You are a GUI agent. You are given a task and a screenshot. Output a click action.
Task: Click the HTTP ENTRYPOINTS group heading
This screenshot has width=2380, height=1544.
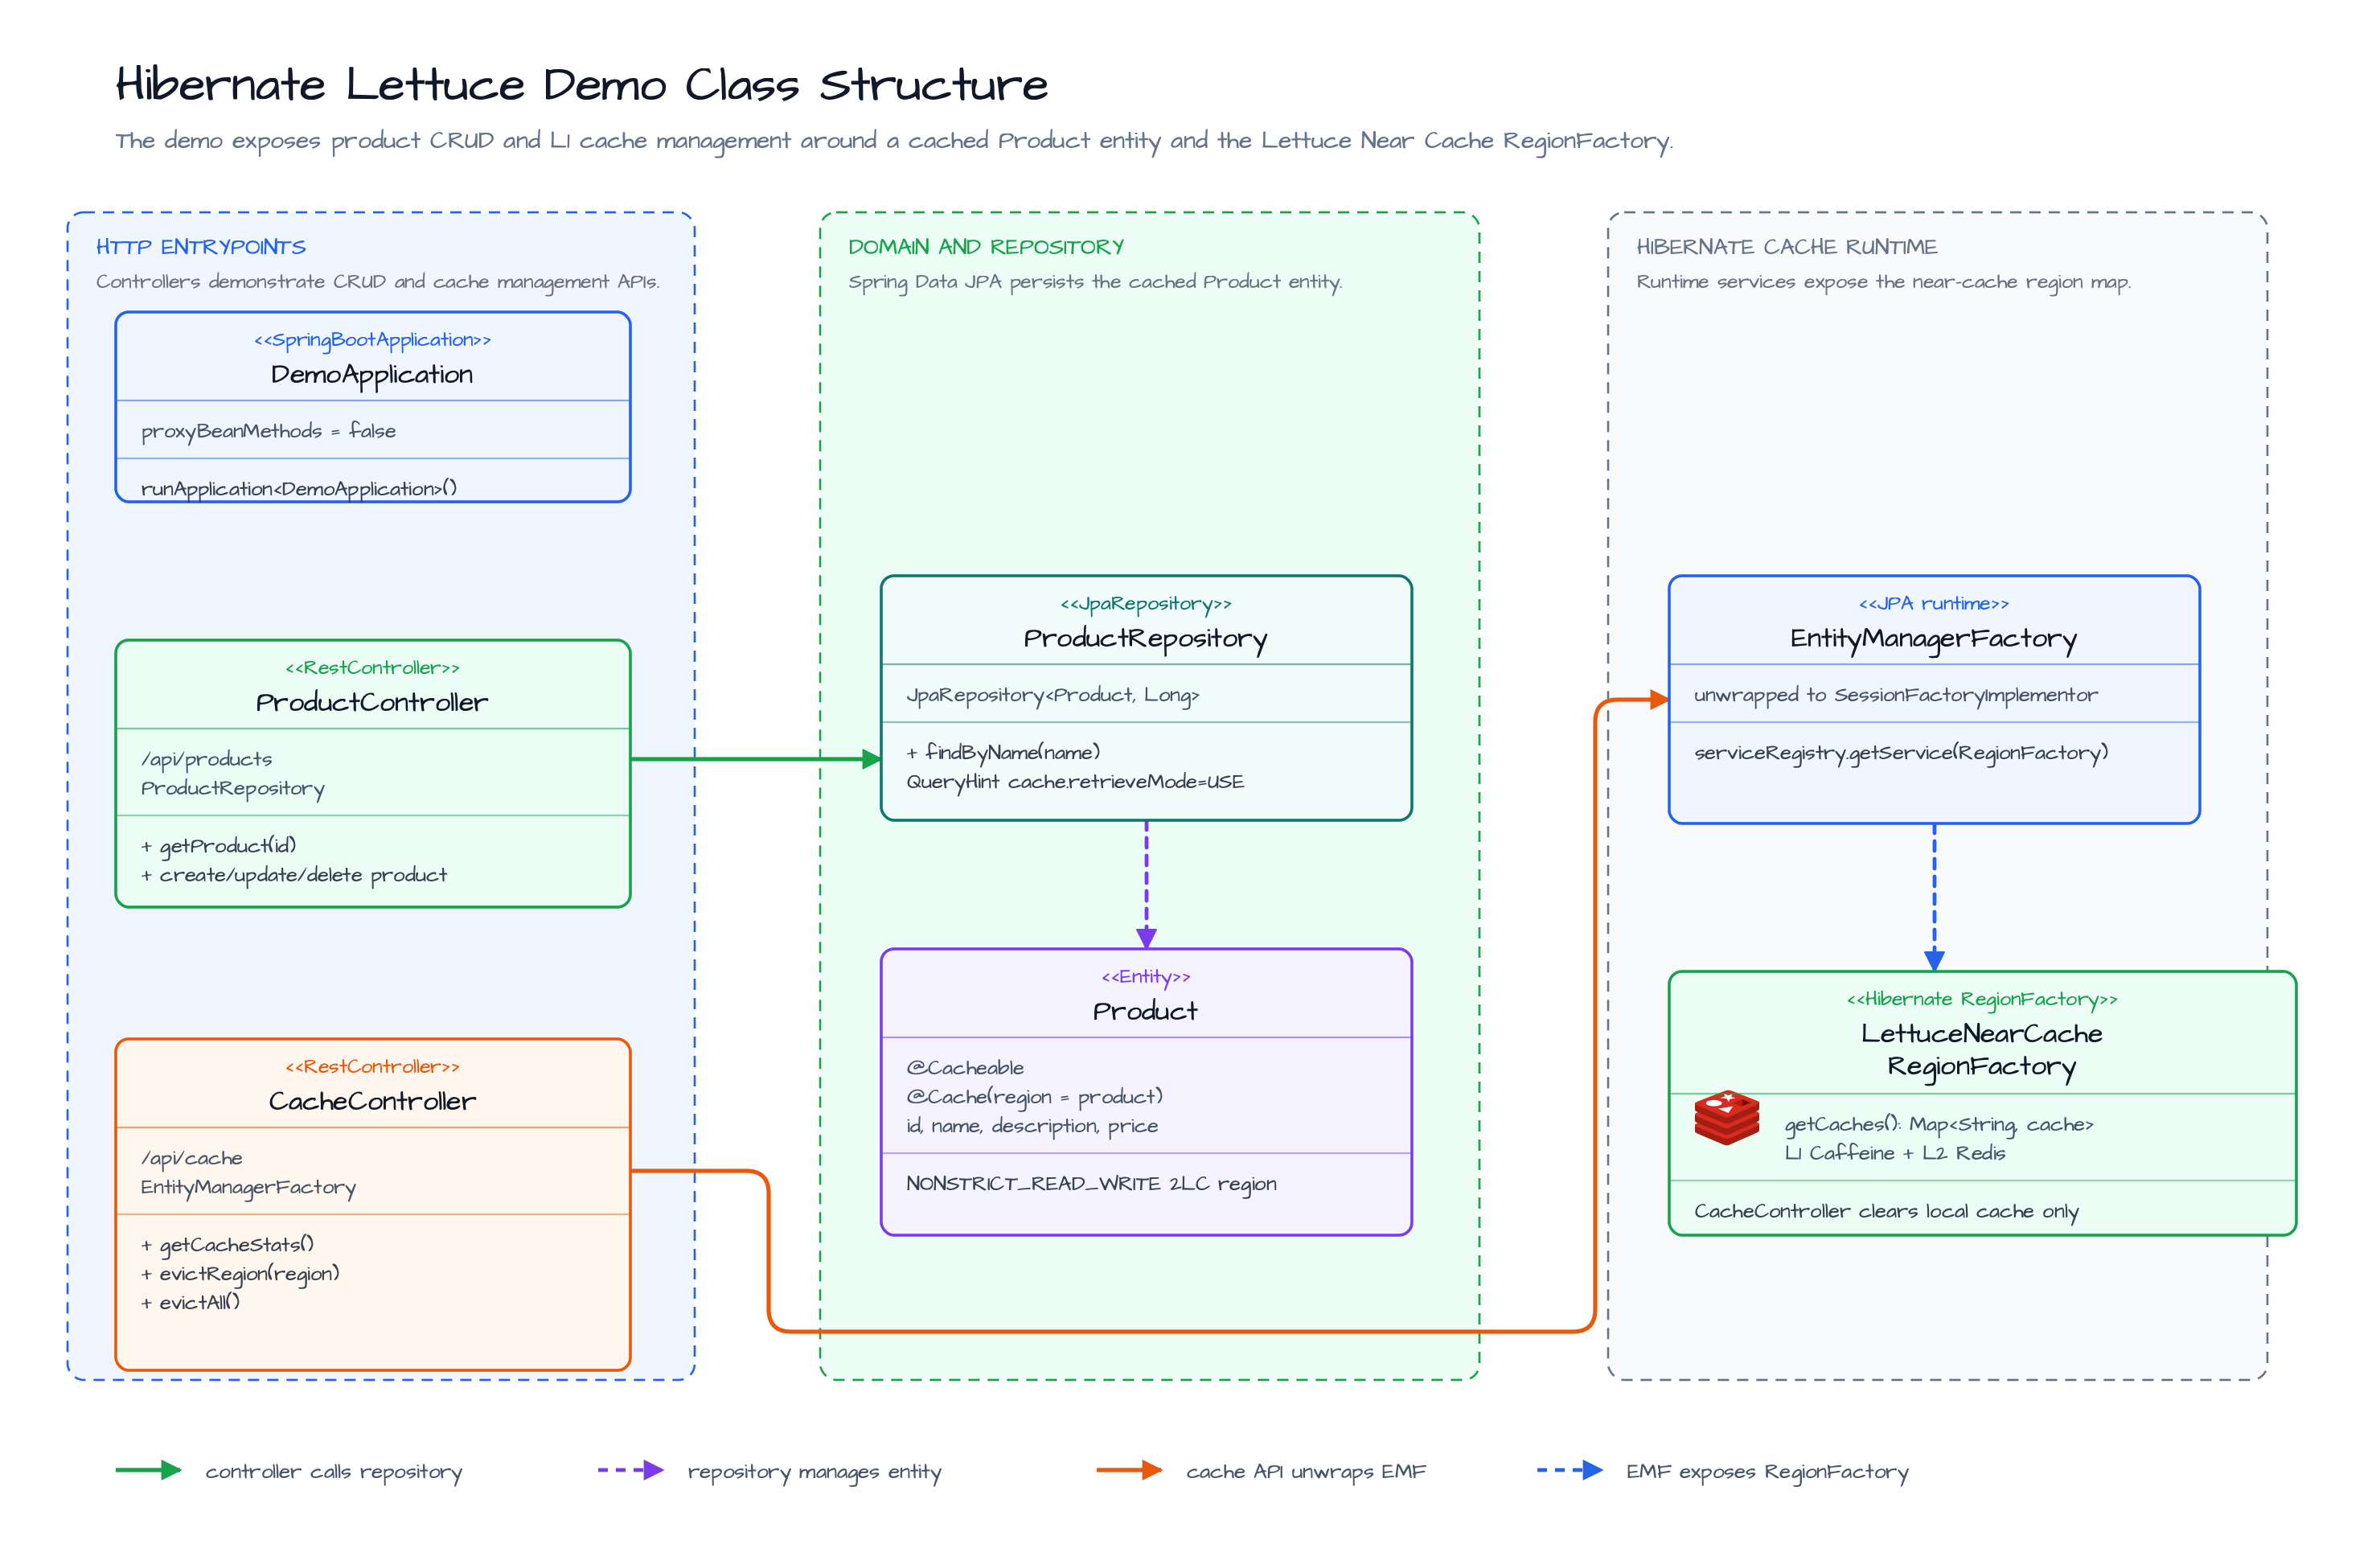click(201, 247)
